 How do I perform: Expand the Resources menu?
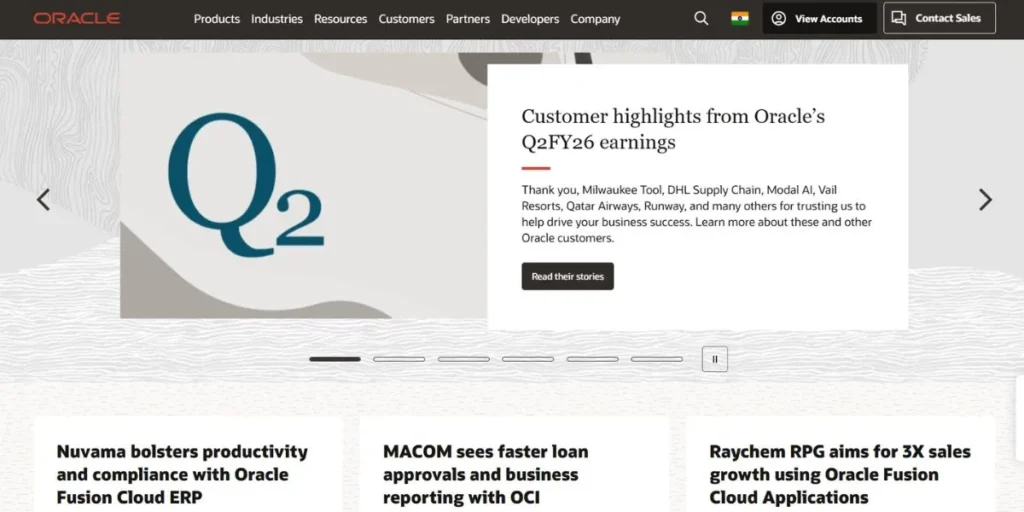[x=340, y=19]
